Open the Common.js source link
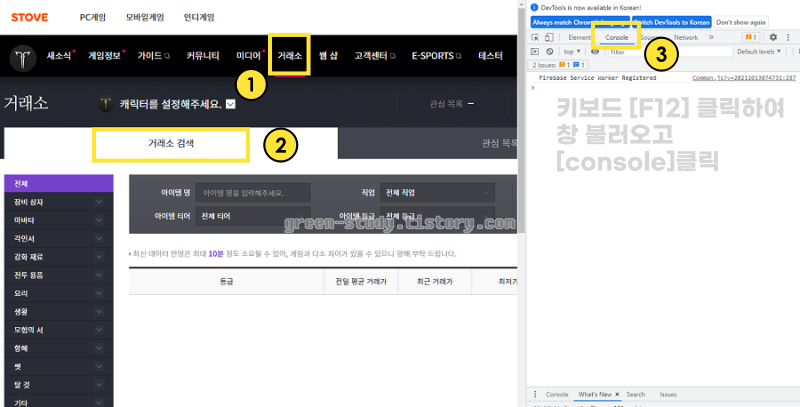800x407 pixels. pyautogui.click(x=744, y=78)
